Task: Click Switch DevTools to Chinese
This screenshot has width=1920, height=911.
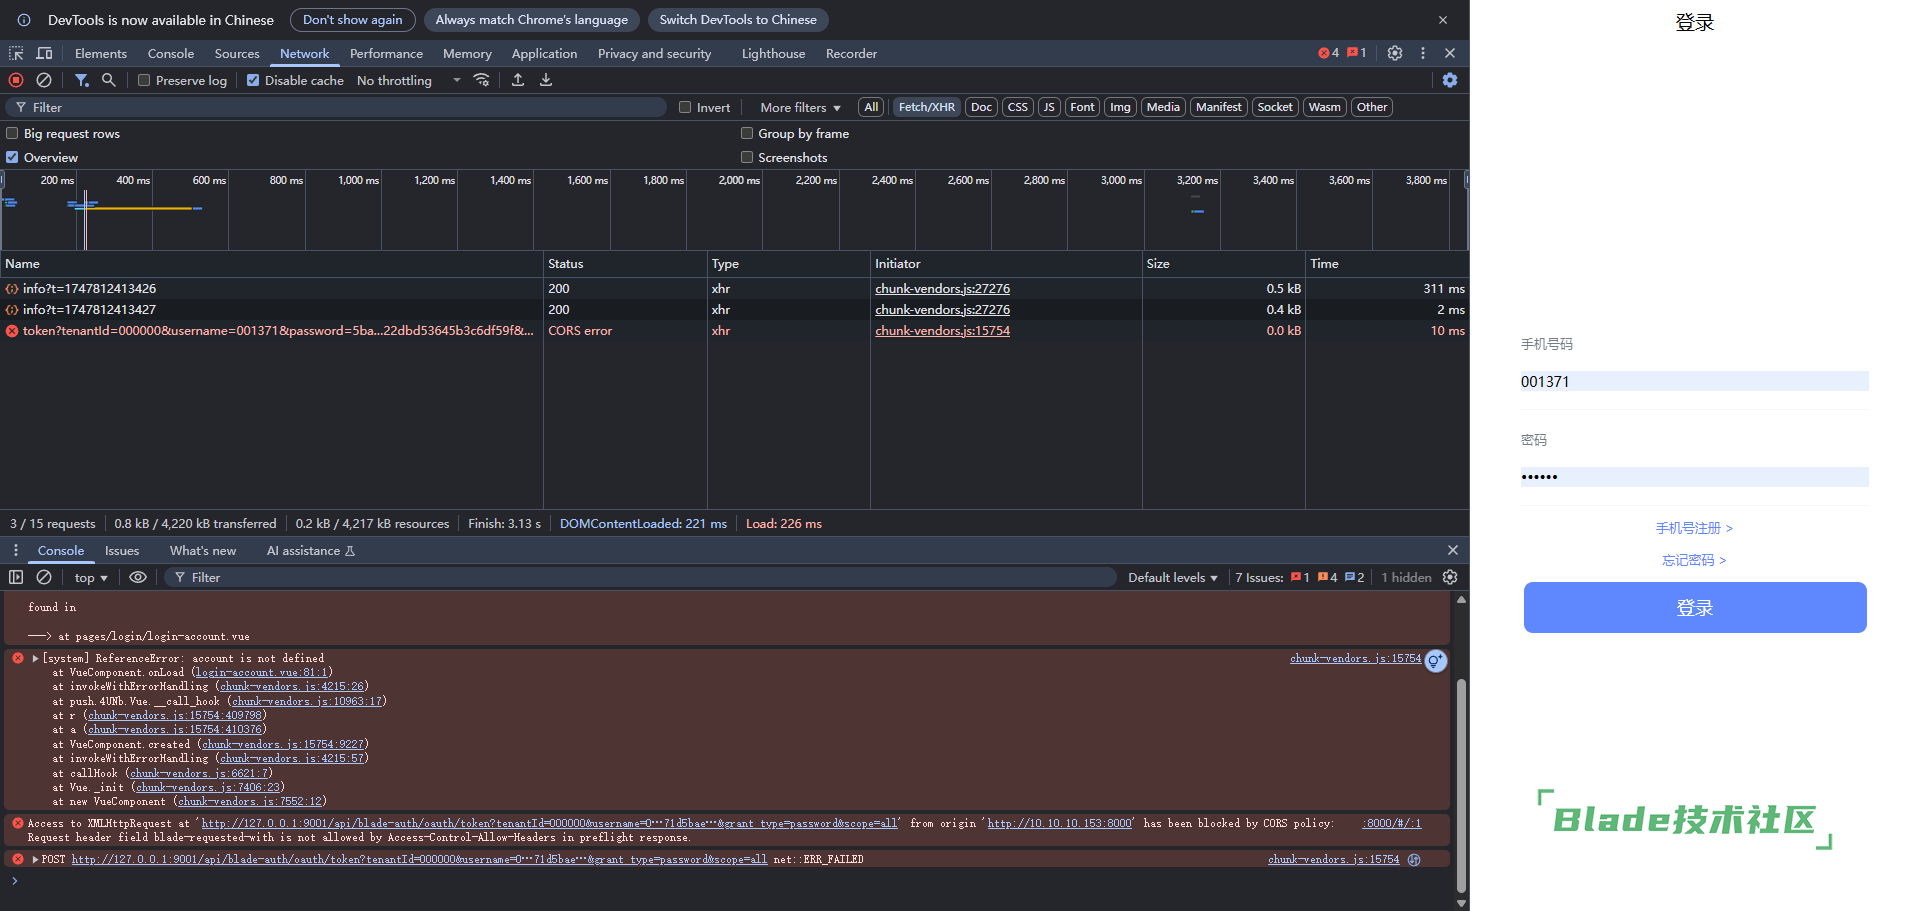Action: (x=738, y=20)
